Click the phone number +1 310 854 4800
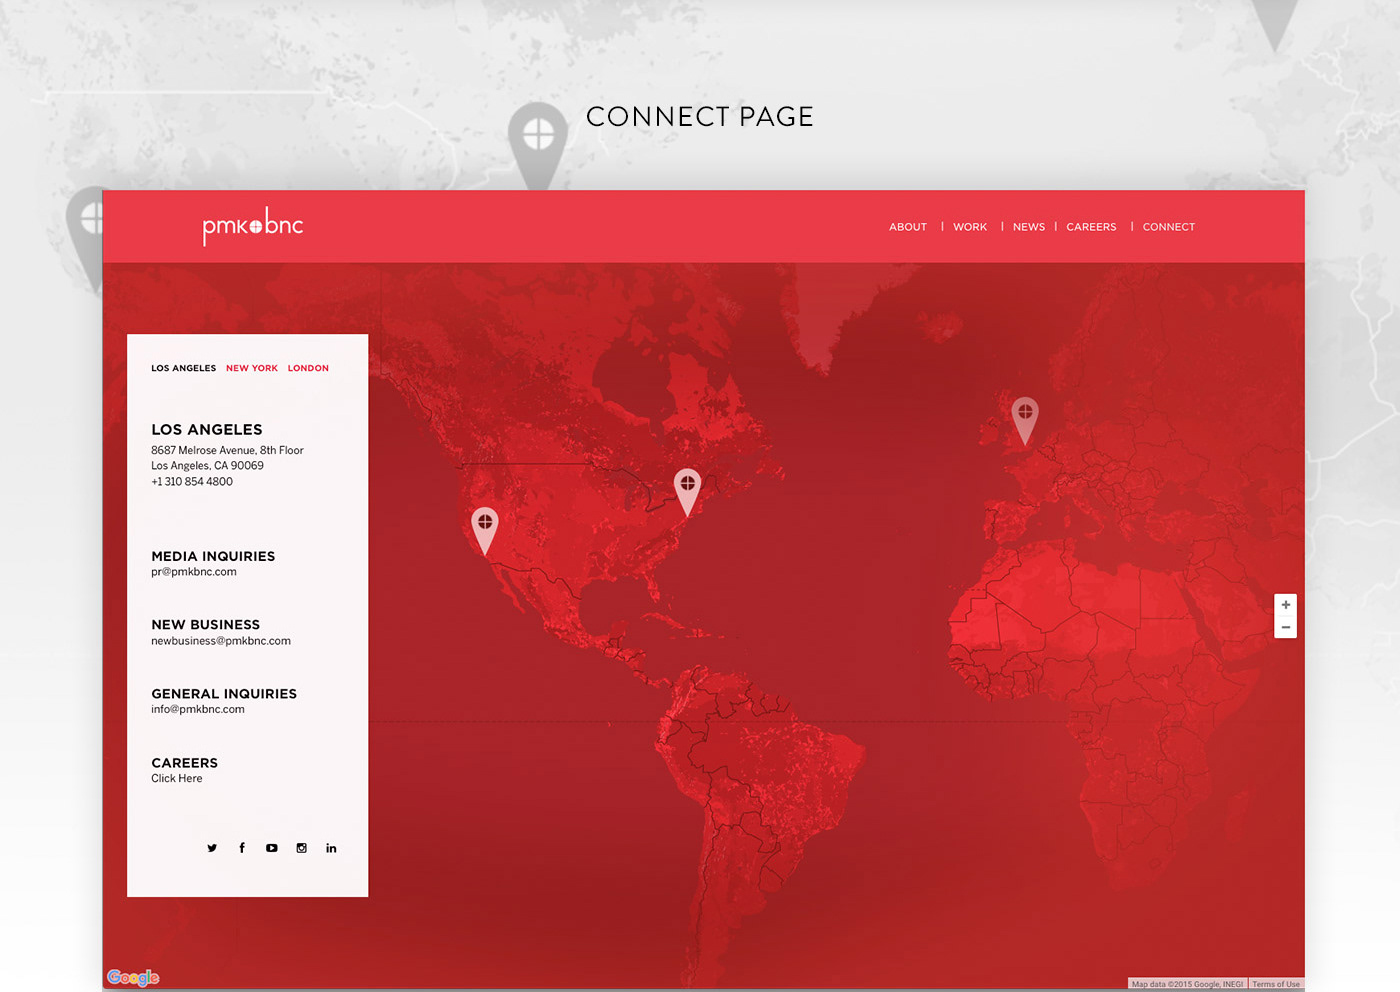Viewport: 1400px width, 992px height. 192,482
